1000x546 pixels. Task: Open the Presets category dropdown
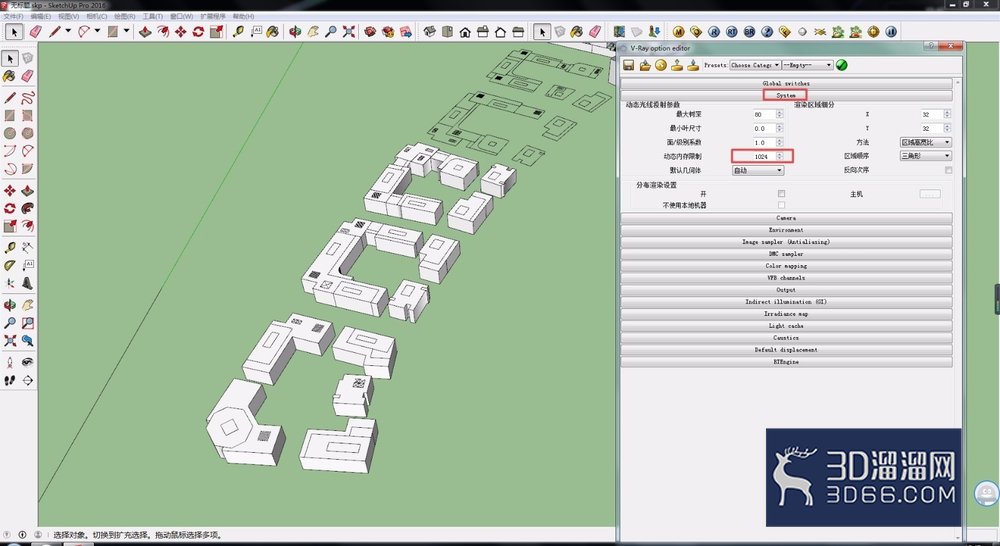(755, 65)
